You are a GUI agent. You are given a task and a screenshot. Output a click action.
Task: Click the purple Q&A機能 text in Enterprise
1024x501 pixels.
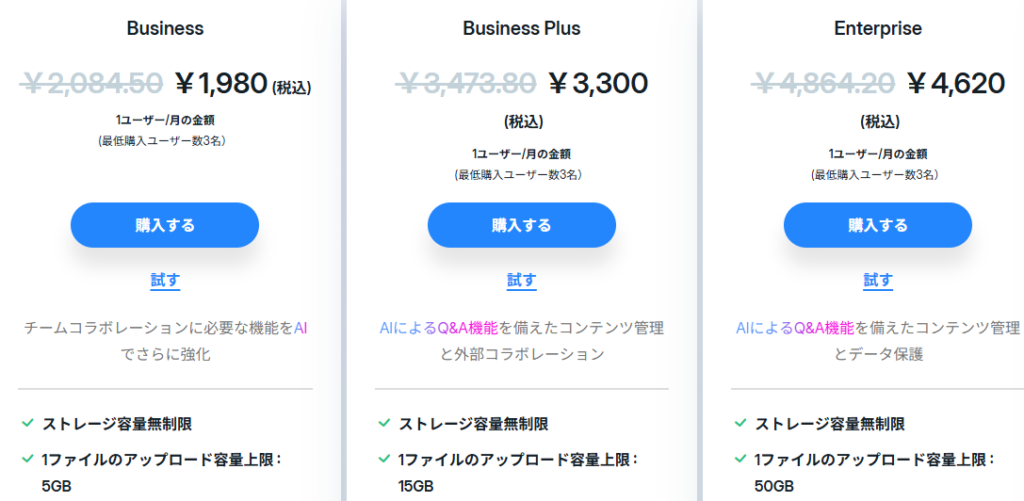[x=824, y=328]
